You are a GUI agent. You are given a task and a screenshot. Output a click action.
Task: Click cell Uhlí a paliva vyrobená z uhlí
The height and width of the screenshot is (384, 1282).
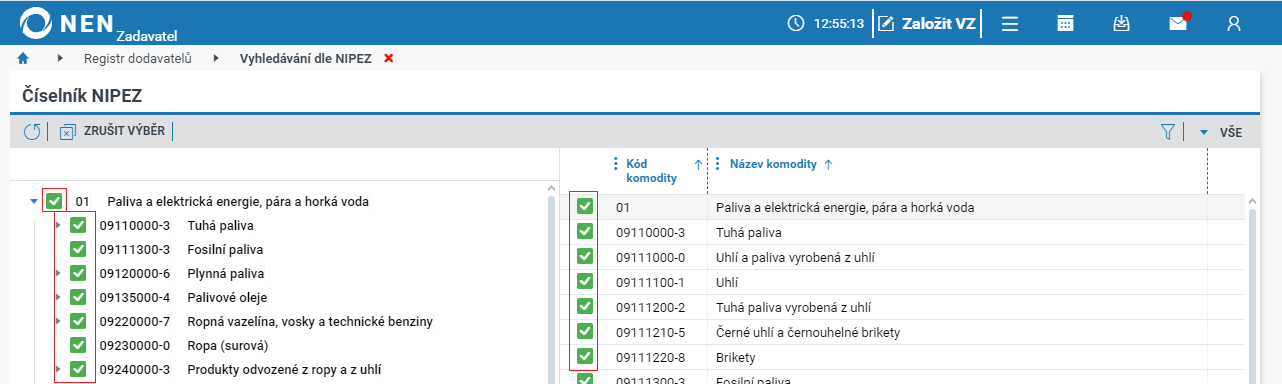click(795, 257)
